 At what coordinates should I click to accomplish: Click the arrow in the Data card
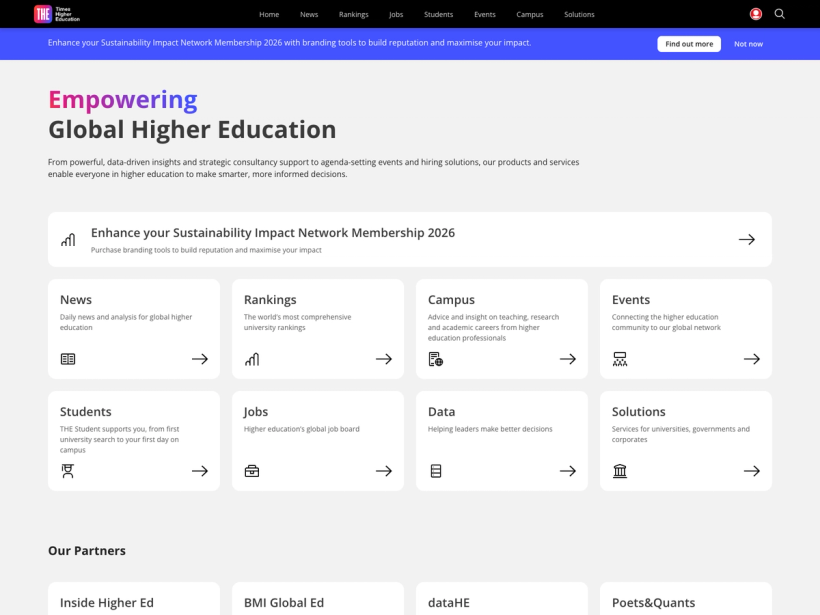click(568, 471)
